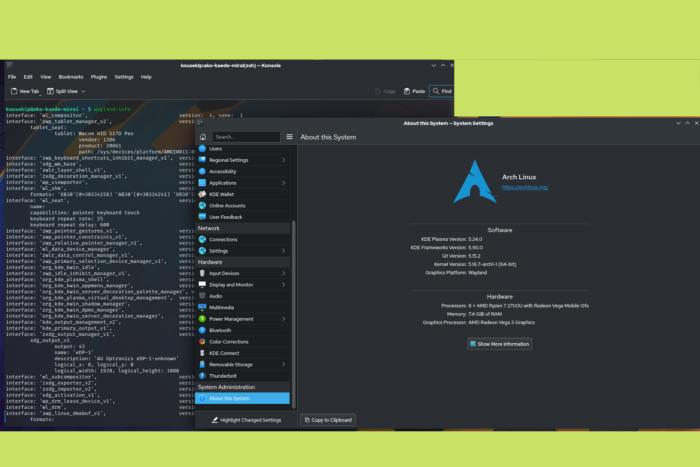Open the Edit menu in Konsole
This screenshot has height=467, width=700.
(x=28, y=77)
